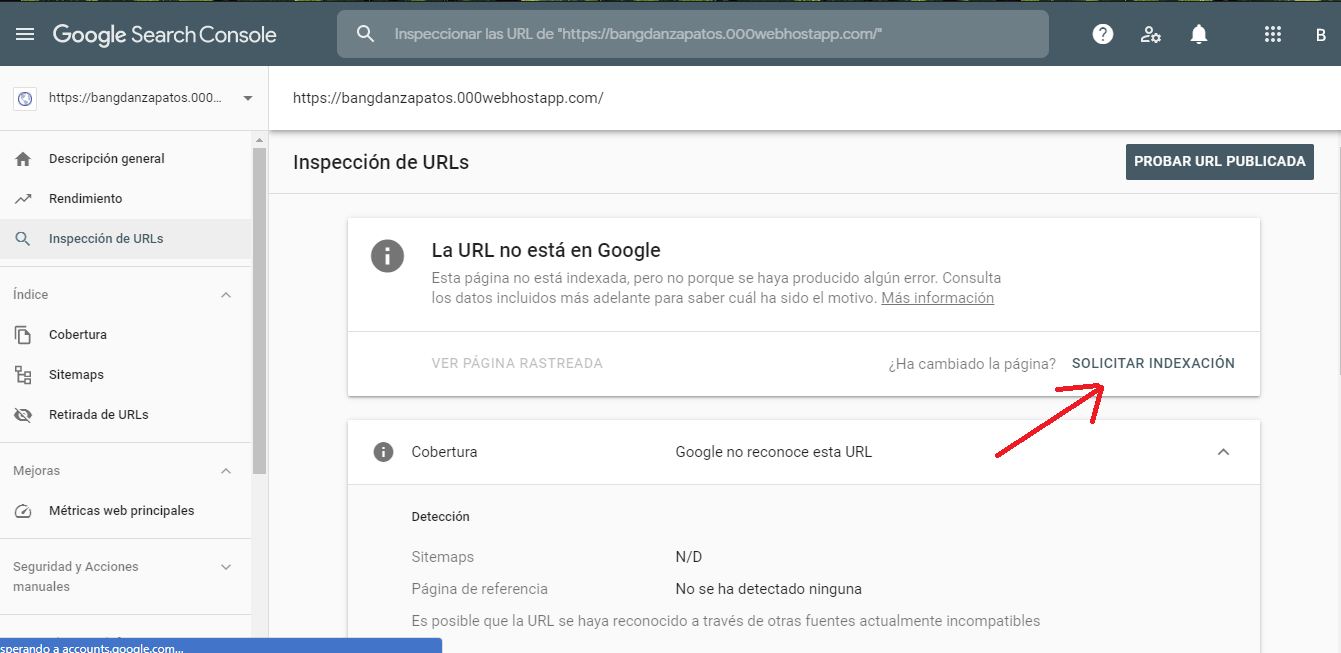Image resolution: width=1341 pixels, height=653 pixels.
Task: Focus the URL inspection search field
Action: tap(700, 34)
